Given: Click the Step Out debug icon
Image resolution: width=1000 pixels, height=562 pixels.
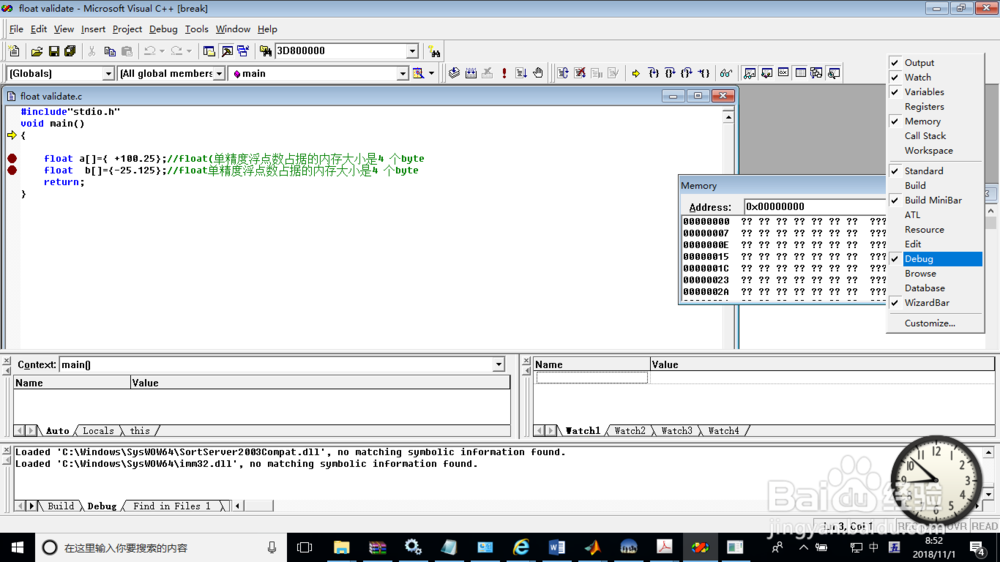Looking at the screenshot, I should [x=686, y=73].
